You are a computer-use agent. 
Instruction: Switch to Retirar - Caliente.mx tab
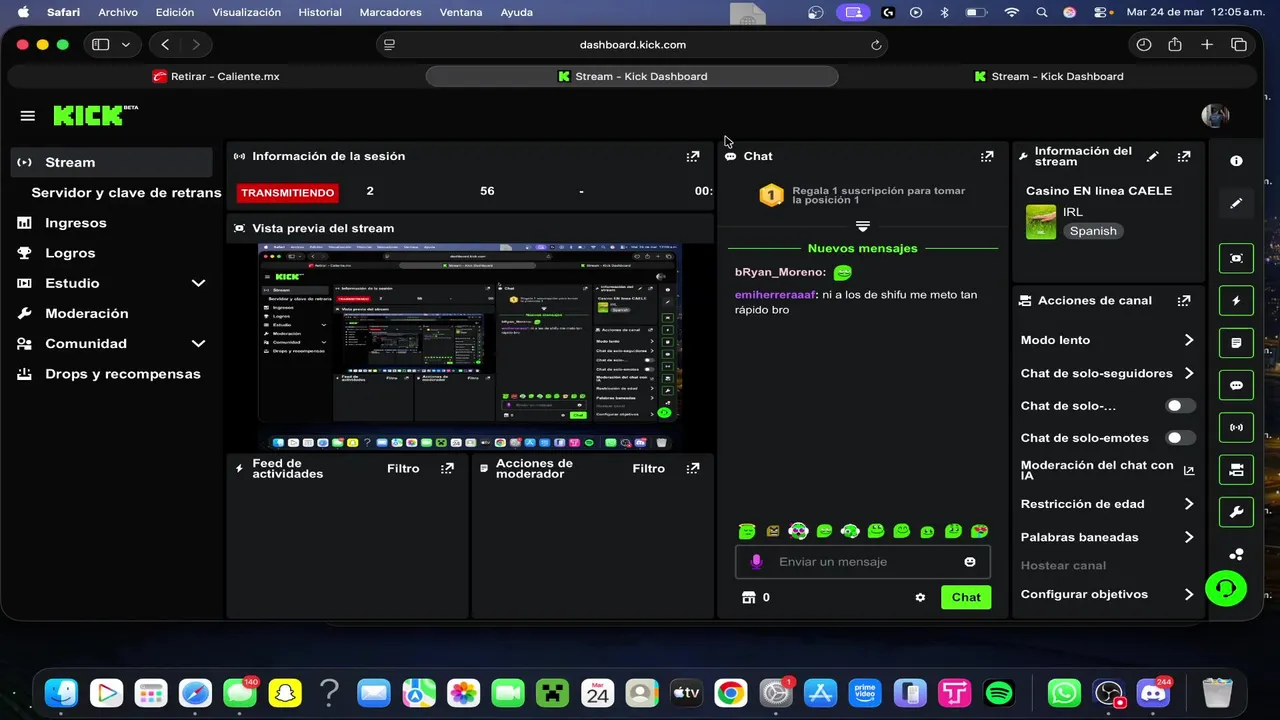(216, 76)
